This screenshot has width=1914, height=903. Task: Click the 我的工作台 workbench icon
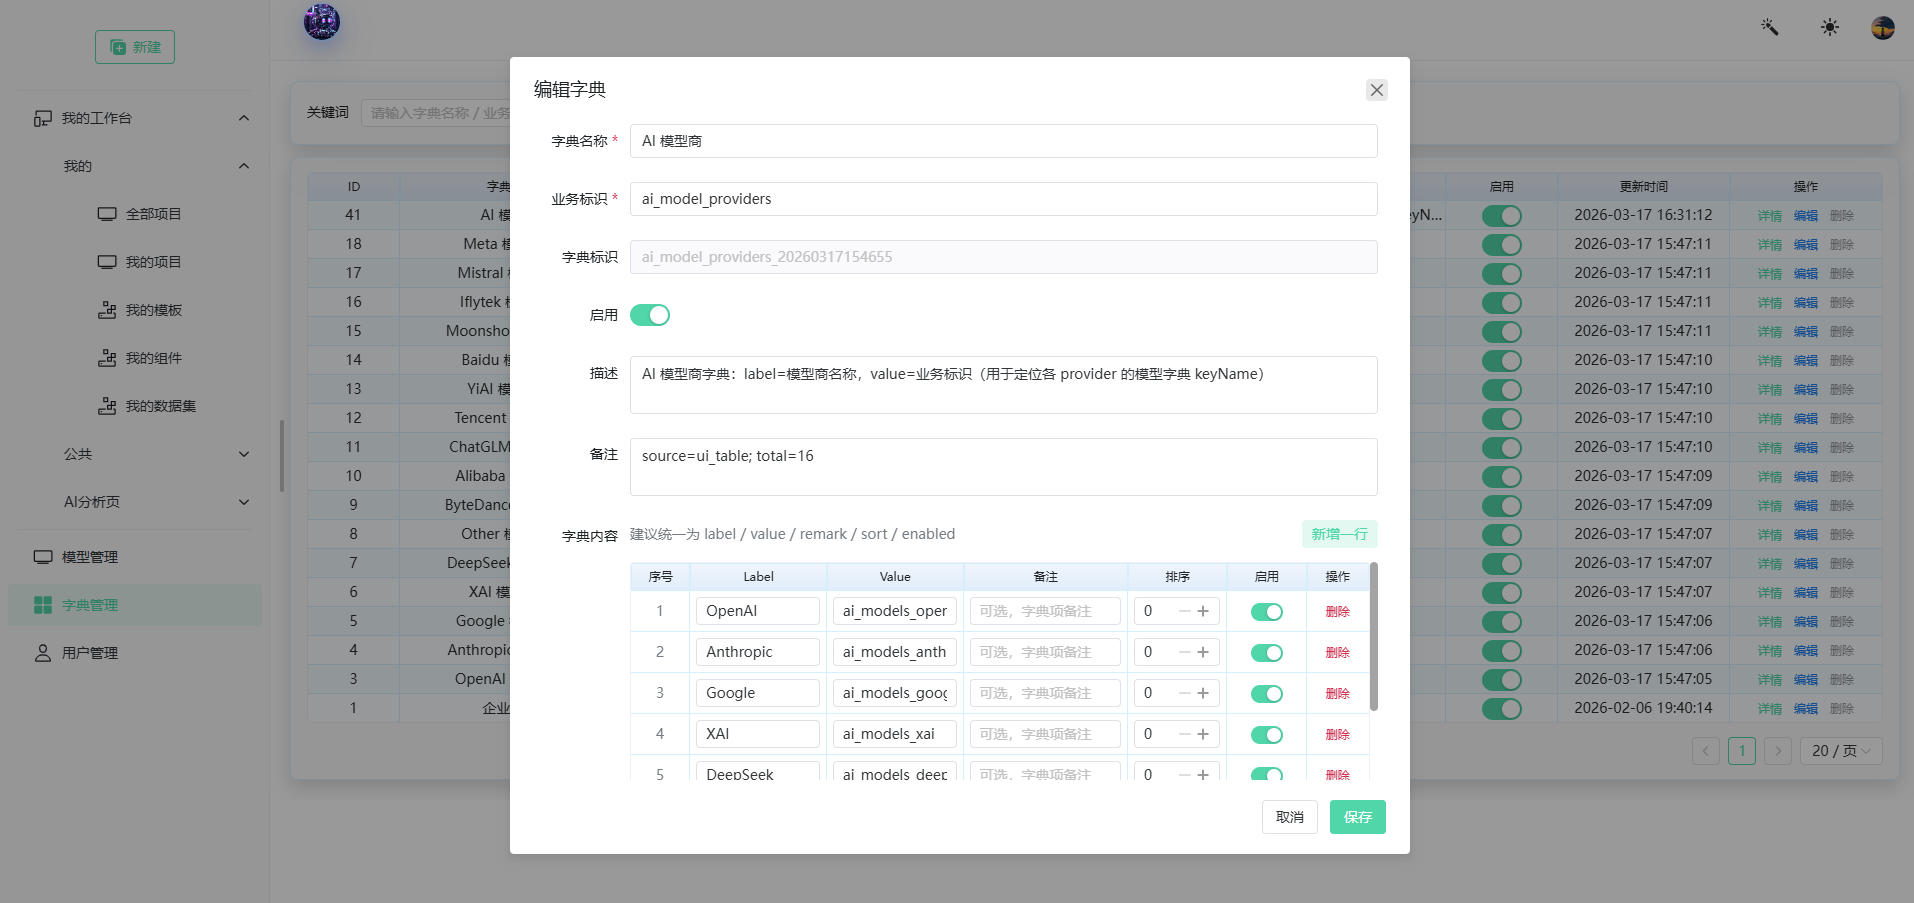[x=43, y=118]
